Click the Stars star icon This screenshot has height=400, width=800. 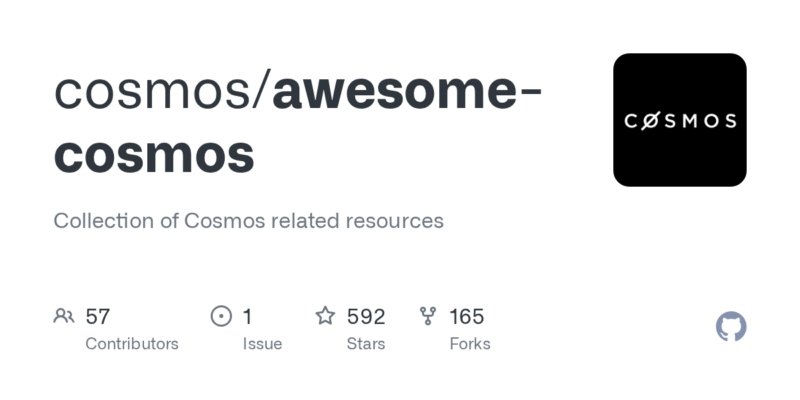tap(325, 316)
